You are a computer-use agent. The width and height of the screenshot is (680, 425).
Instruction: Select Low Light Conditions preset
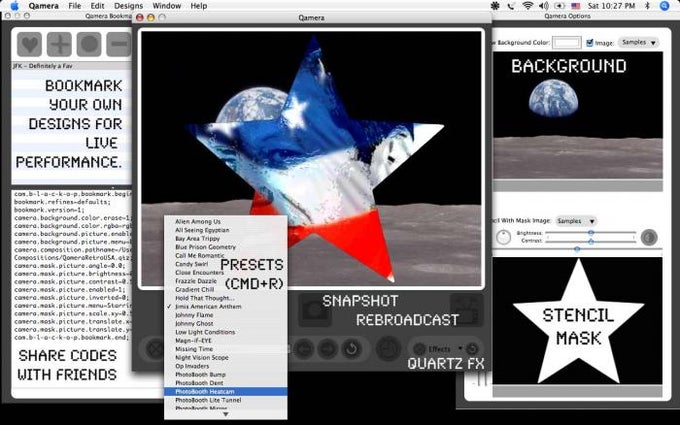click(226, 332)
